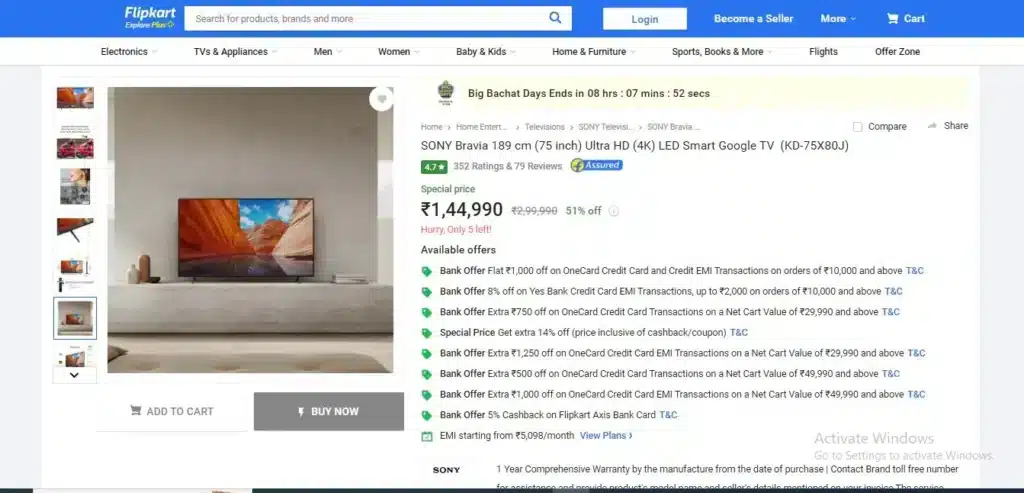The width and height of the screenshot is (1024, 493).
Task: Click the 4.7 star rating badge
Action: click(x=434, y=167)
